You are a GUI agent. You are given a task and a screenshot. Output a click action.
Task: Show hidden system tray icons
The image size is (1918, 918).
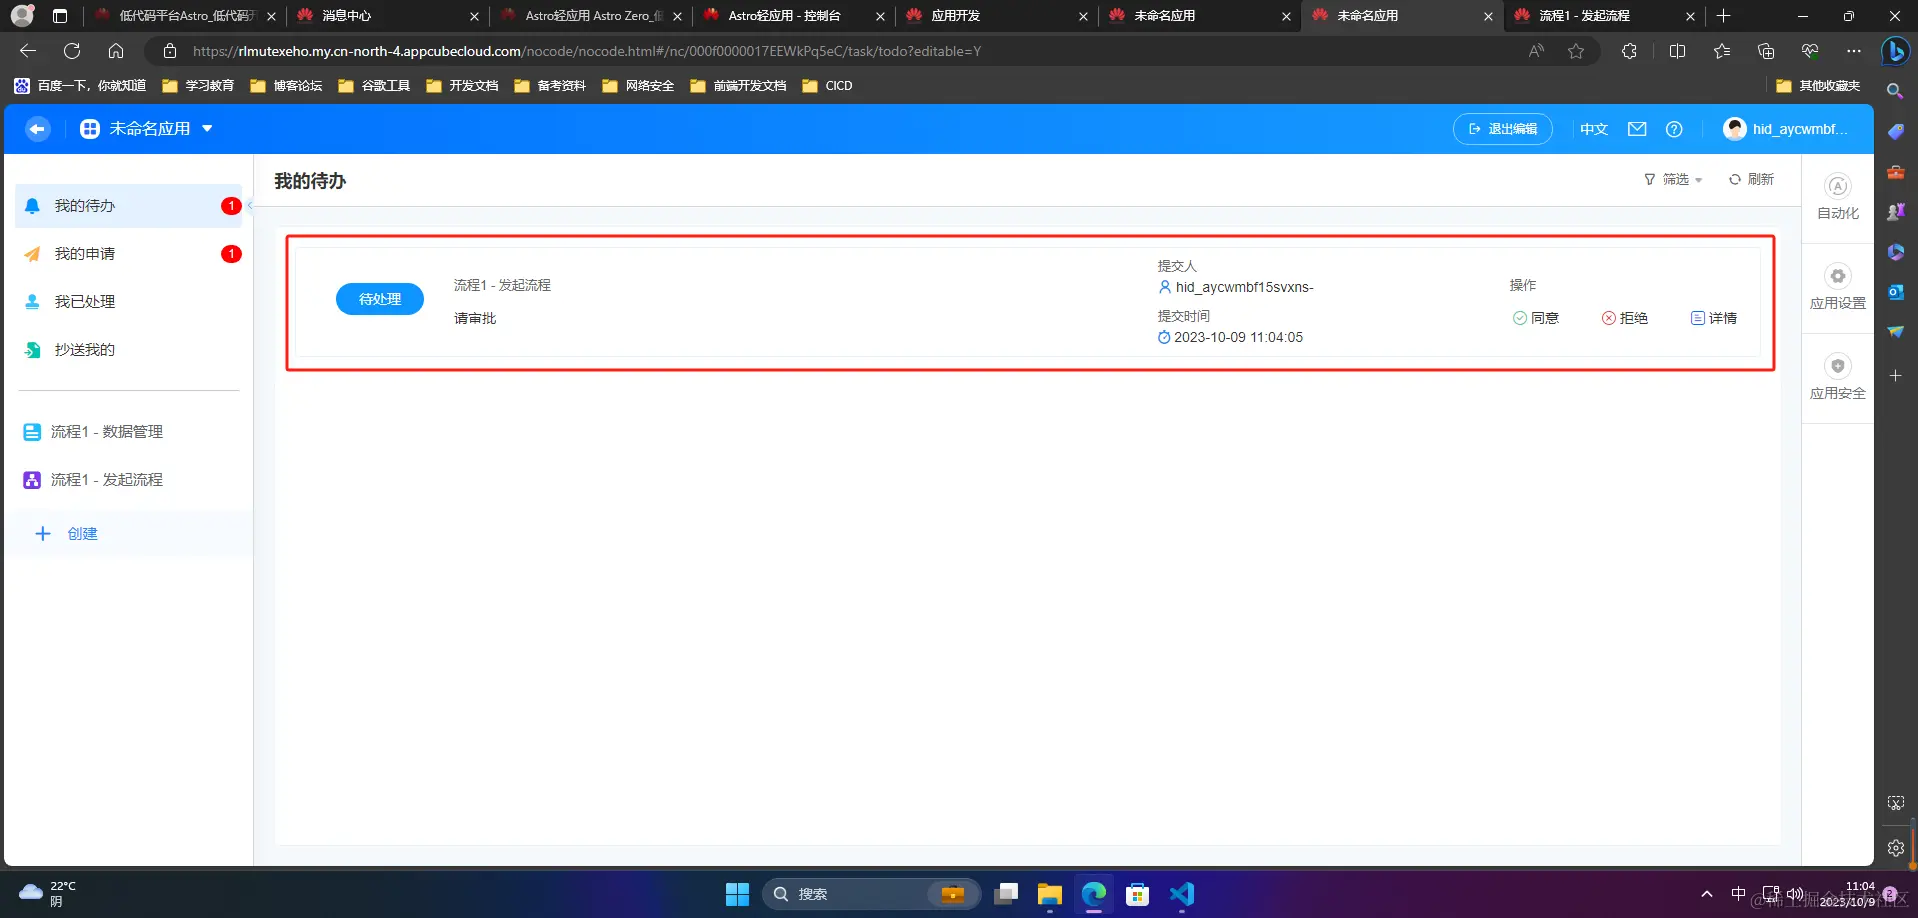(x=1707, y=894)
